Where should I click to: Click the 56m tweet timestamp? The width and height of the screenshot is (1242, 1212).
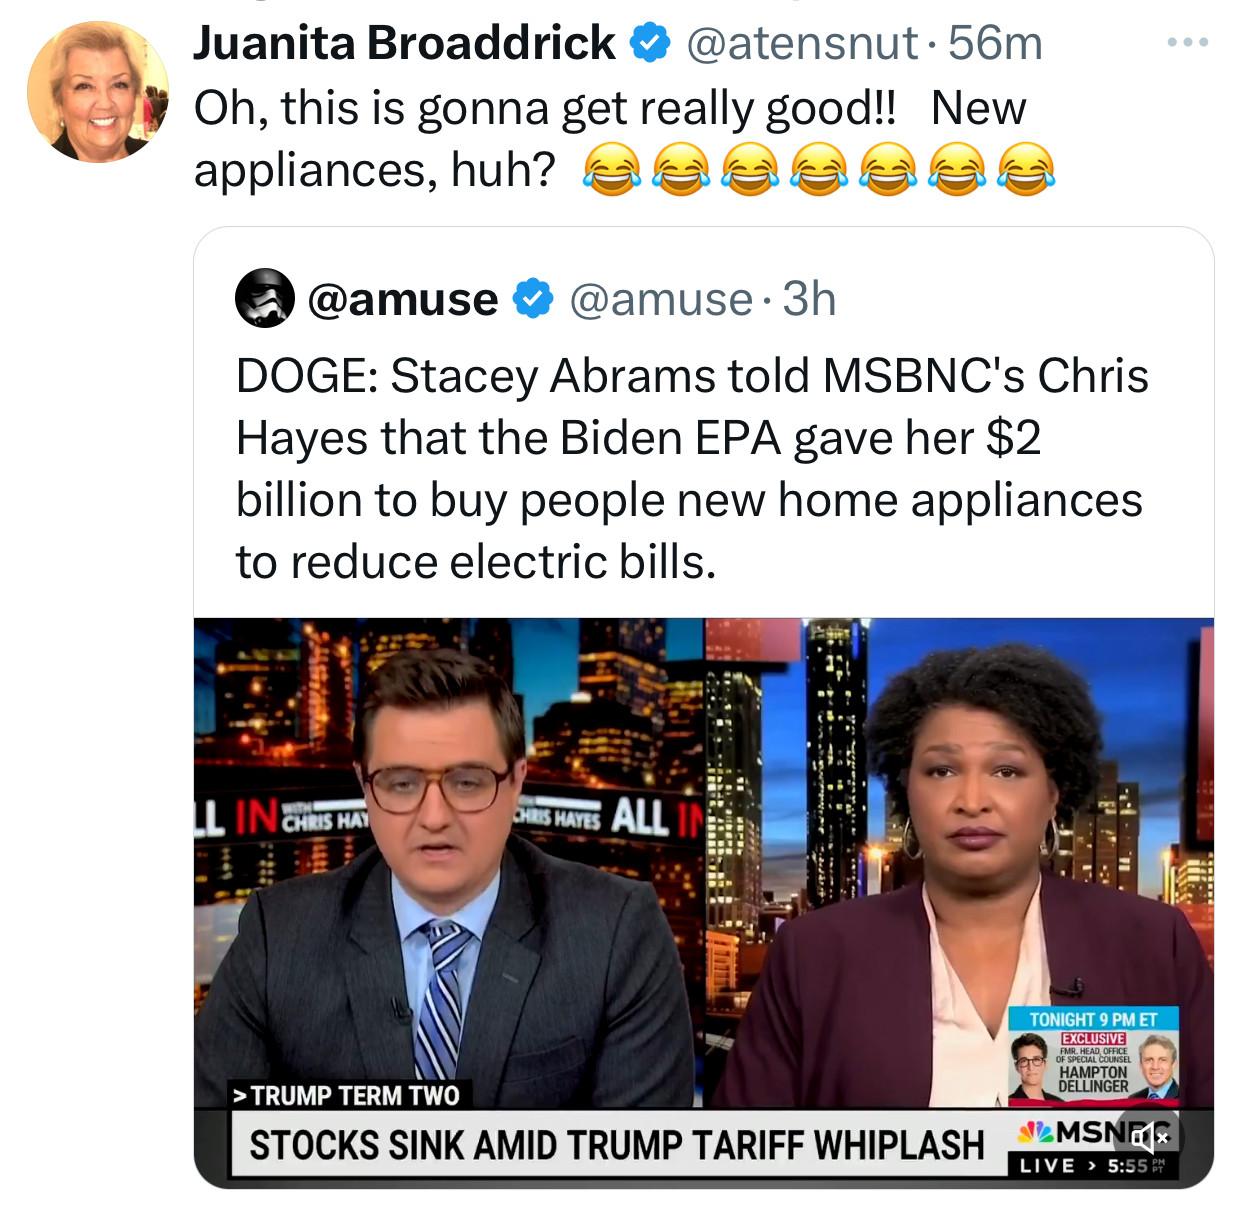994,43
